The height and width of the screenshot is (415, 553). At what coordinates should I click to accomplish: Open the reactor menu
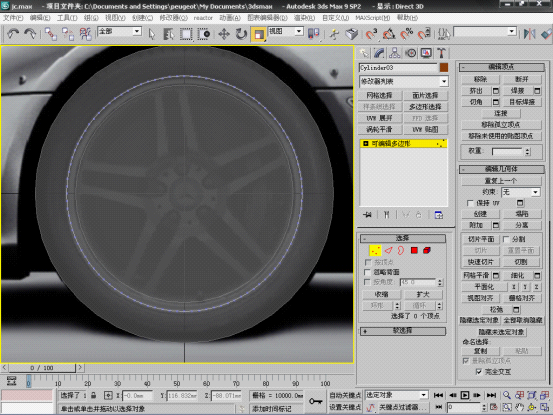203,18
